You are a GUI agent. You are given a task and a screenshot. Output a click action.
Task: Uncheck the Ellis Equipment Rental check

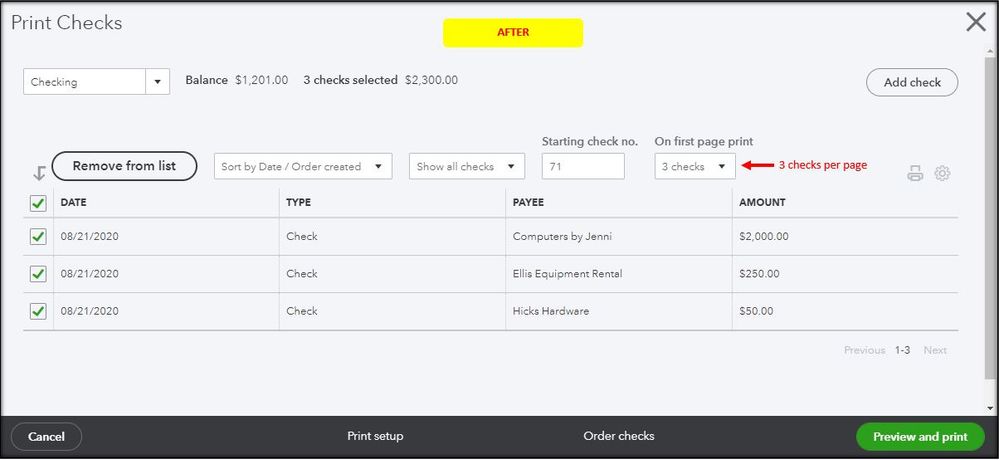[x=38, y=274]
